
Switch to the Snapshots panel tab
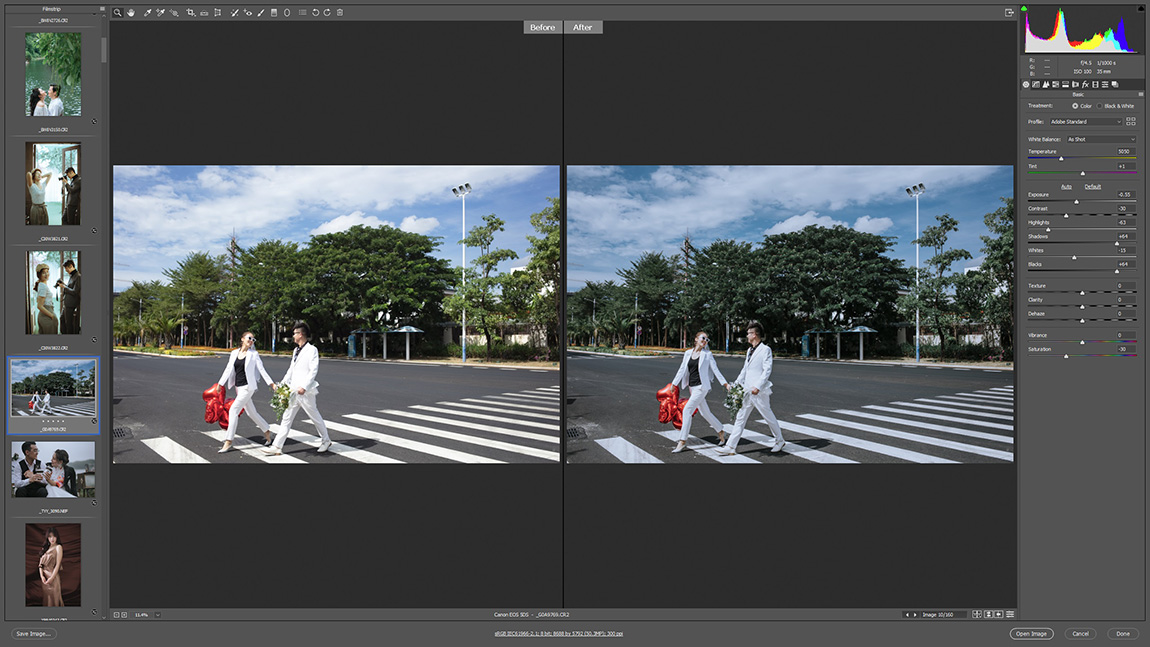[x=1115, y=84]
